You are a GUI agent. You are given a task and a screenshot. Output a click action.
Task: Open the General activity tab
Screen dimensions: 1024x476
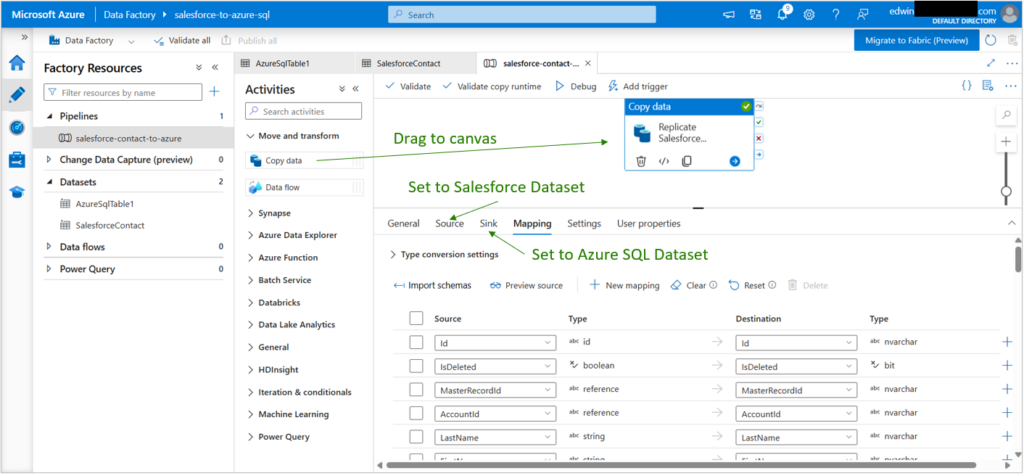(404, 223)
